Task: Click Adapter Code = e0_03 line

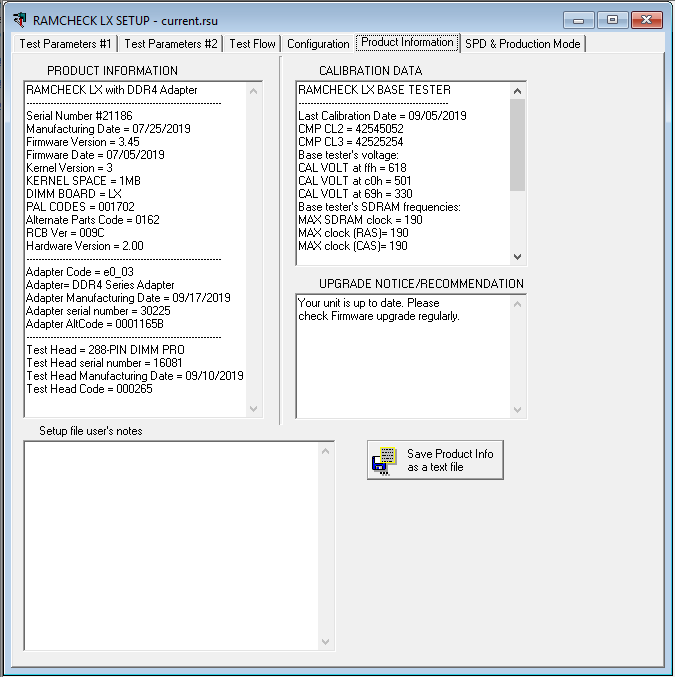Action: tap(79, 272)
